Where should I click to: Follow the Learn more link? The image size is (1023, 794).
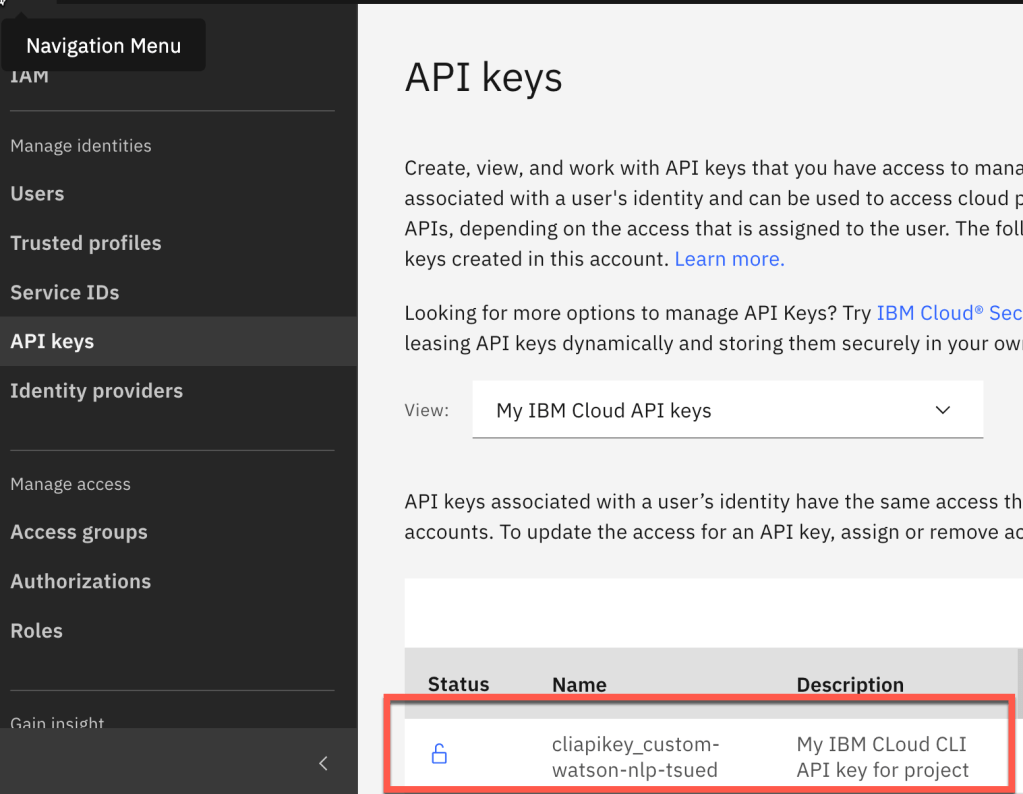click(x=729, y=259)
